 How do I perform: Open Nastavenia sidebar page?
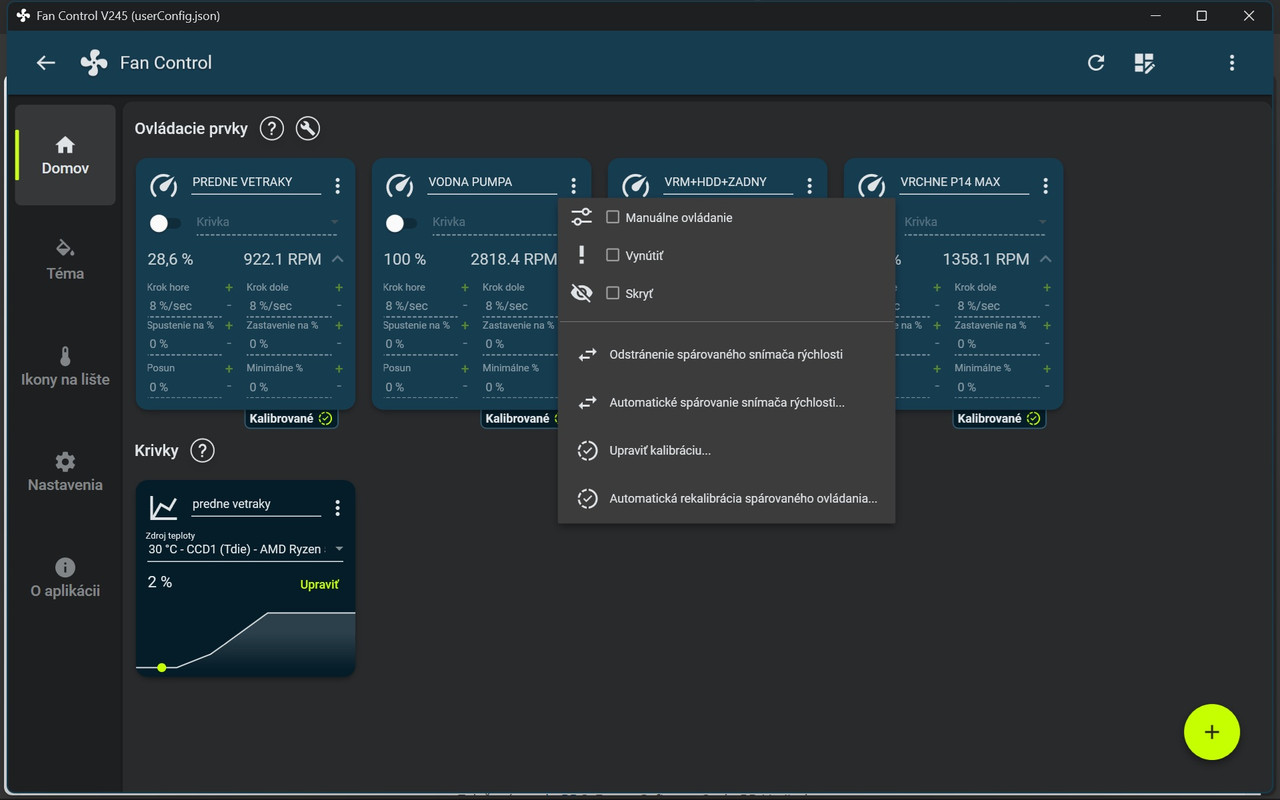coord(65,472)
